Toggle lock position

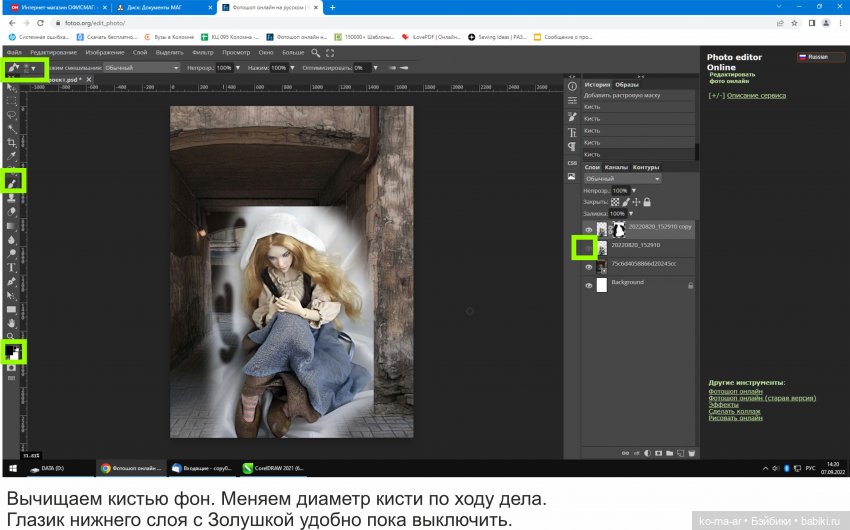pyautogui.click(x=636, y=202)
